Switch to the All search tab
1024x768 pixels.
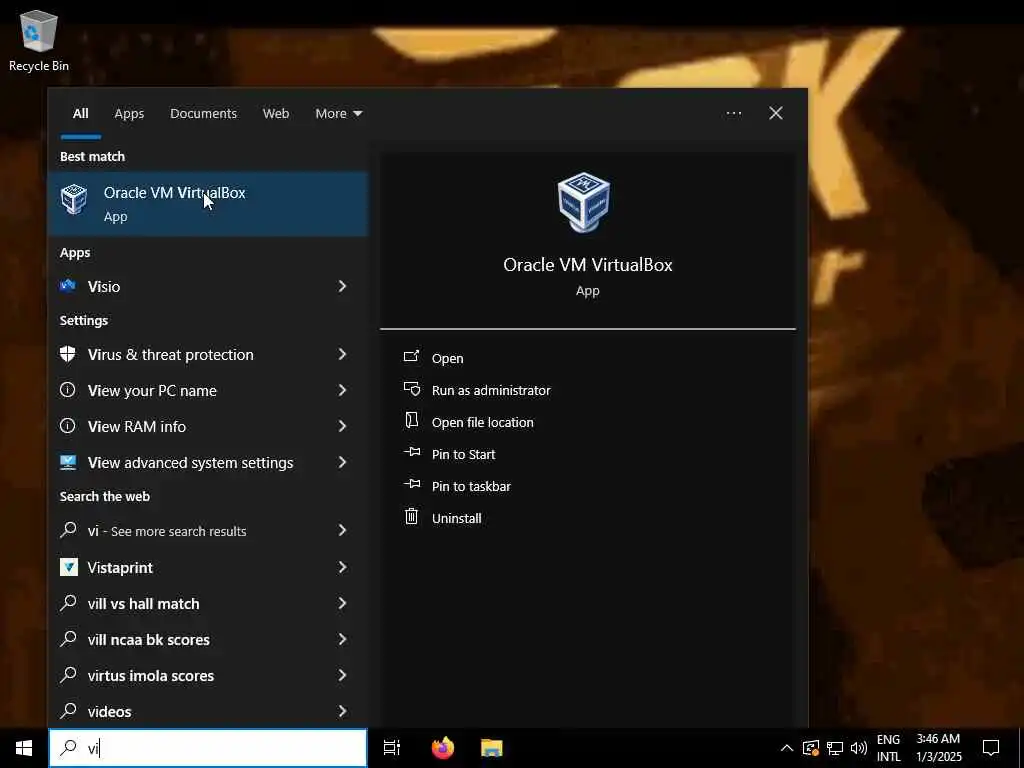point(80,114)
